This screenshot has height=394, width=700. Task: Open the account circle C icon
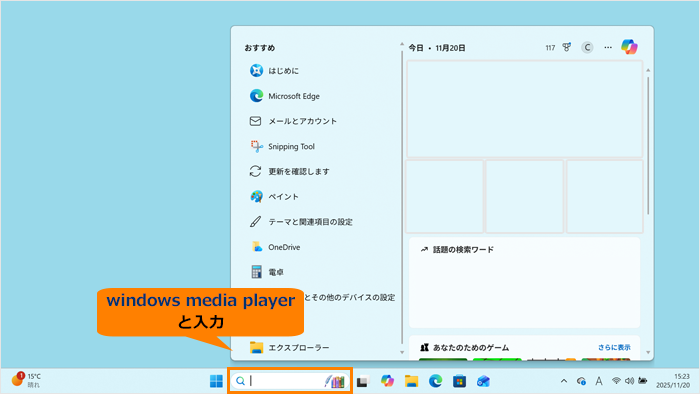tap(587, 47)
